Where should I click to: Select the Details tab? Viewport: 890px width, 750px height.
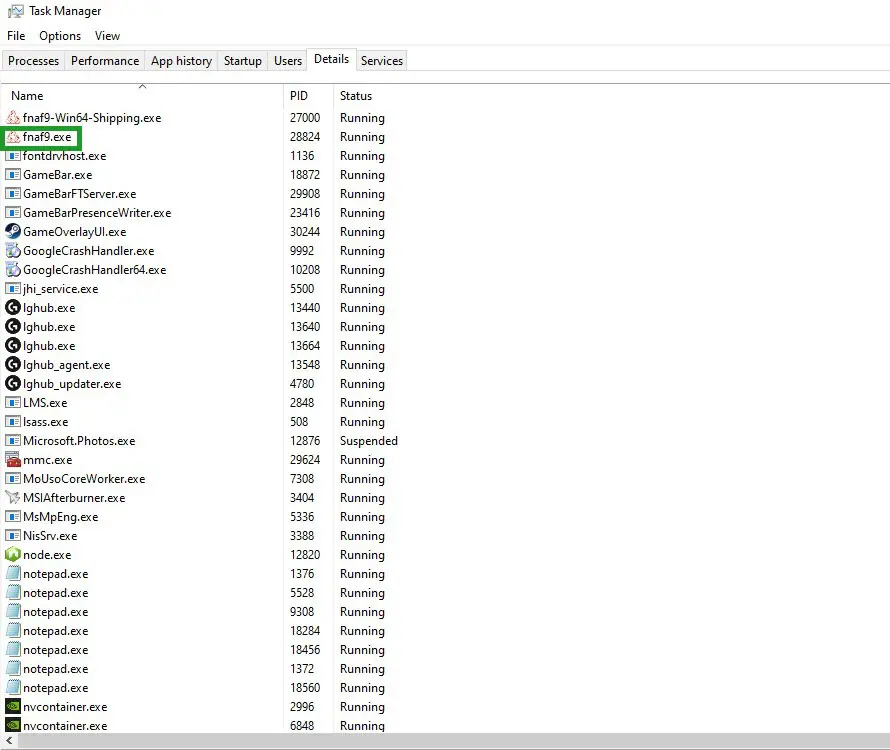pyautogui.click(x=331, y=59)
